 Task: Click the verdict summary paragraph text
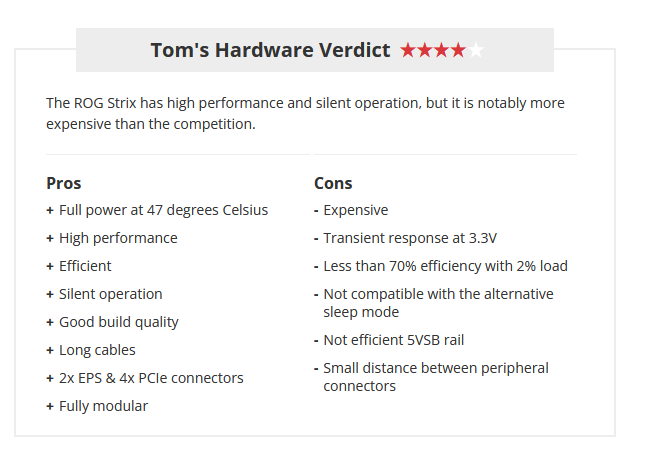[305, 114]
